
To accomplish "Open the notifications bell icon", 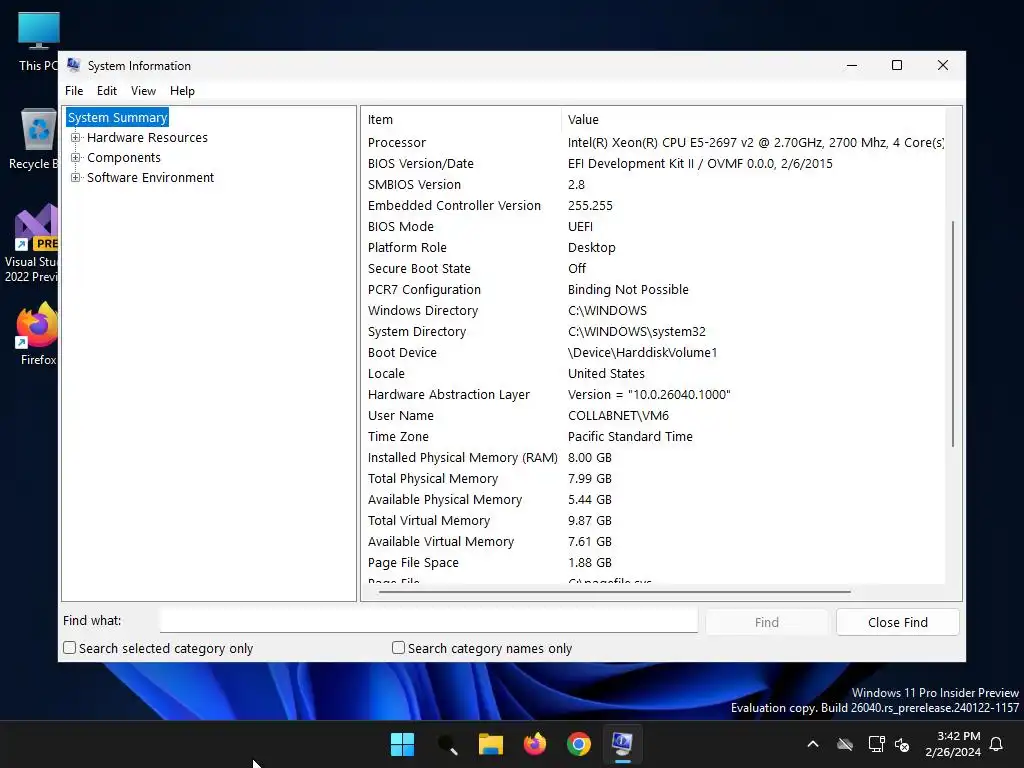I will click(997, 744).
